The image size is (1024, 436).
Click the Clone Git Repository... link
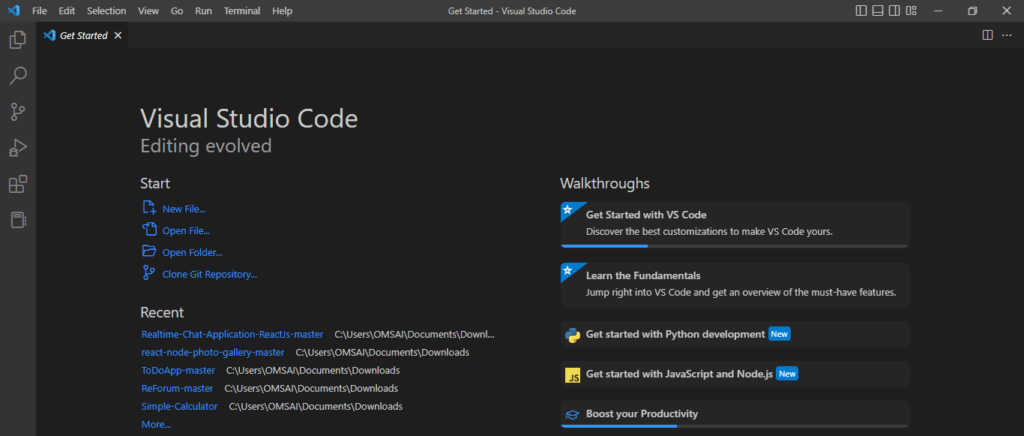tap(209, 273)
